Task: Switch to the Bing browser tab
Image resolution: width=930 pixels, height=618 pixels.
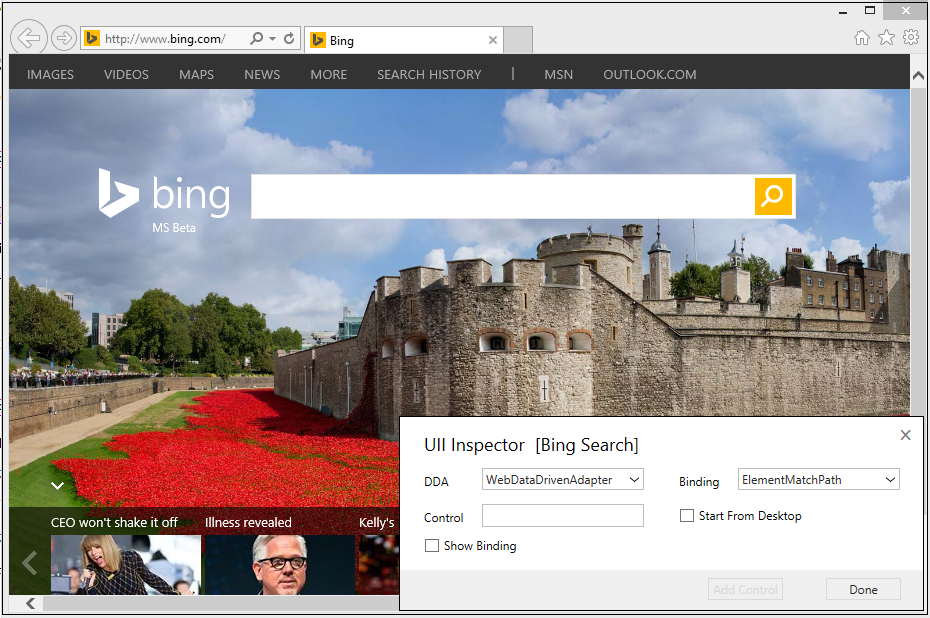Action: tap(390, 40)
